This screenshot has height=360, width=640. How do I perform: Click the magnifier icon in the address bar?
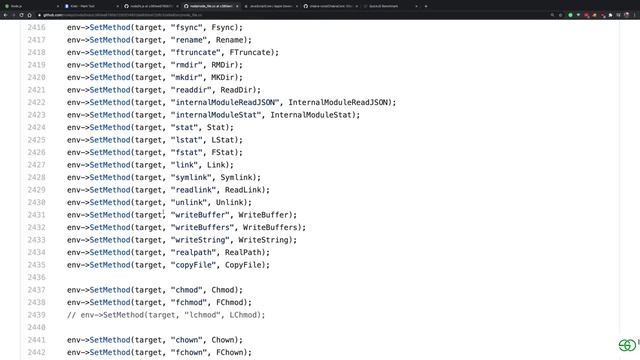(552, 15)
